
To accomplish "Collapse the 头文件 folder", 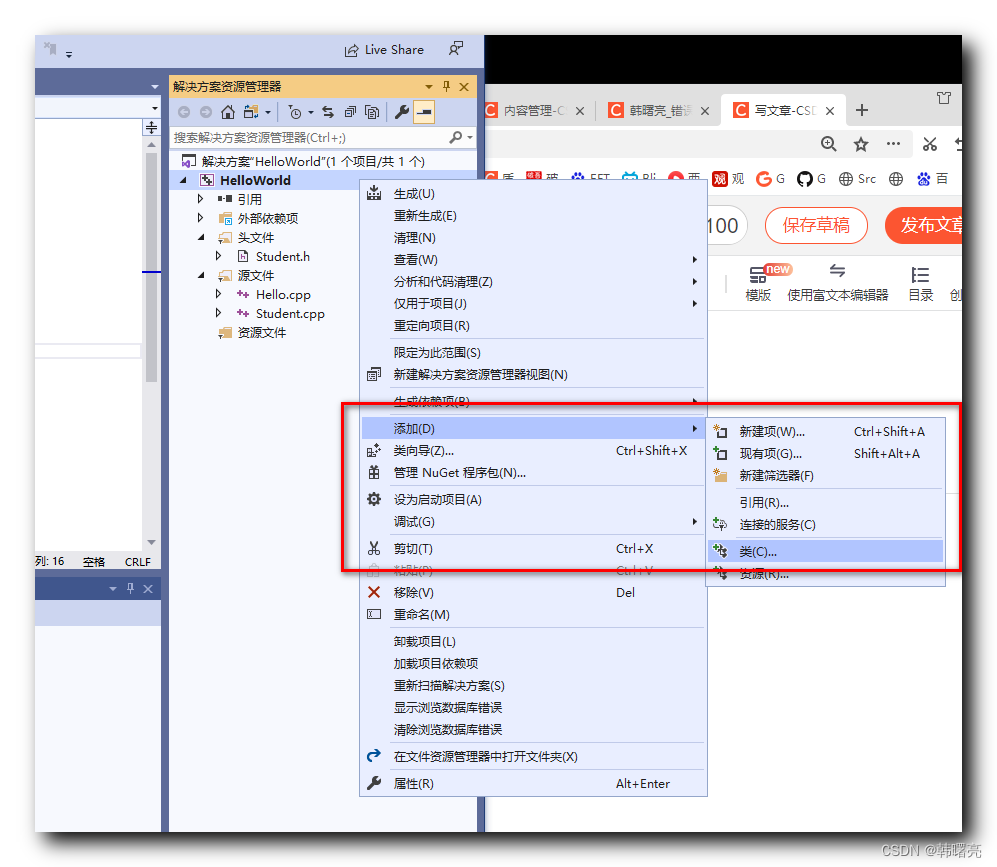I will click(x=201, y=238).
